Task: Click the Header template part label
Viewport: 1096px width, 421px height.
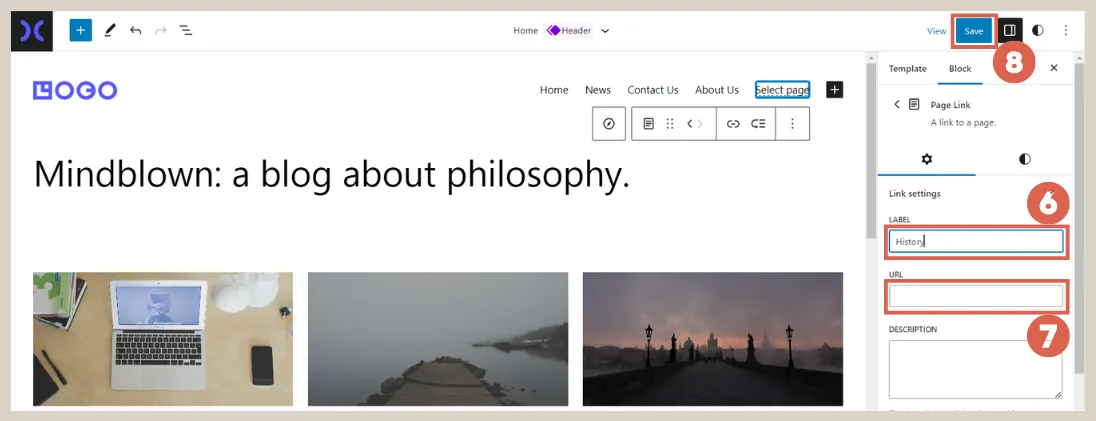Action: click(570, 31)
